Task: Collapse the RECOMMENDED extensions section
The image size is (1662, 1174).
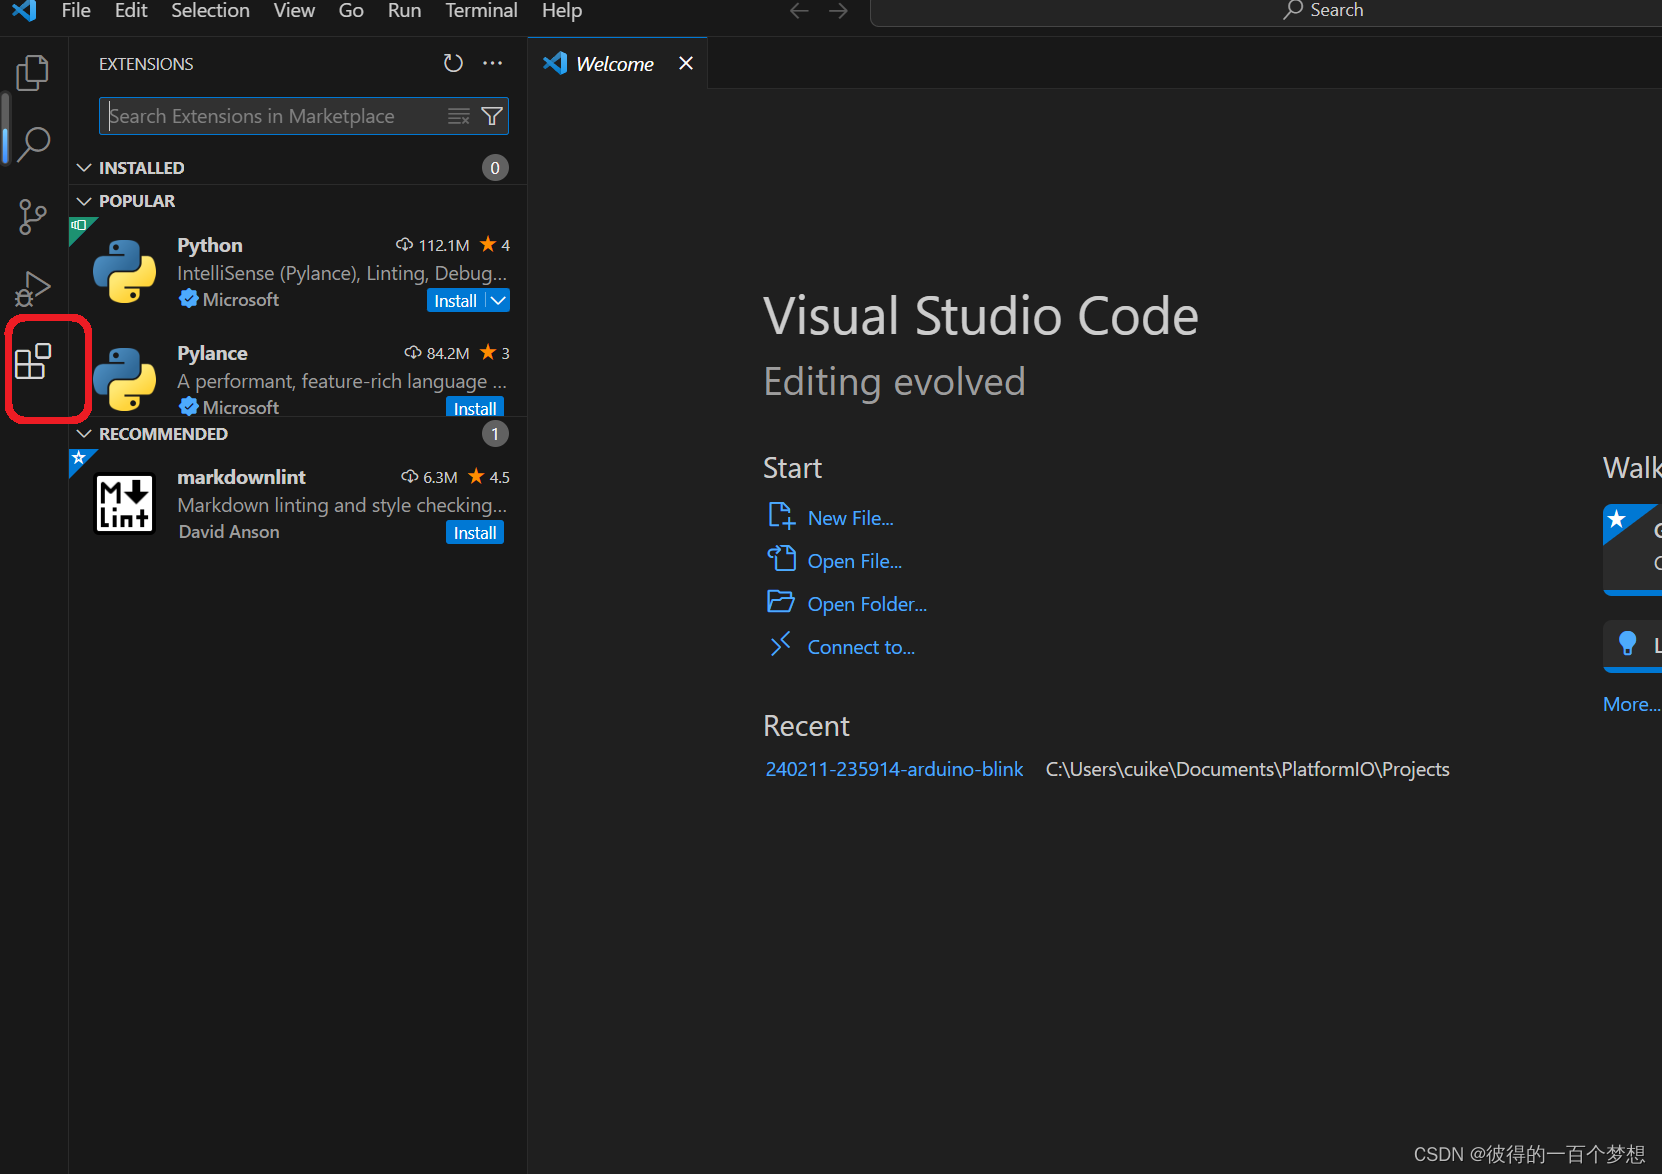Action: tap(84, 433)
